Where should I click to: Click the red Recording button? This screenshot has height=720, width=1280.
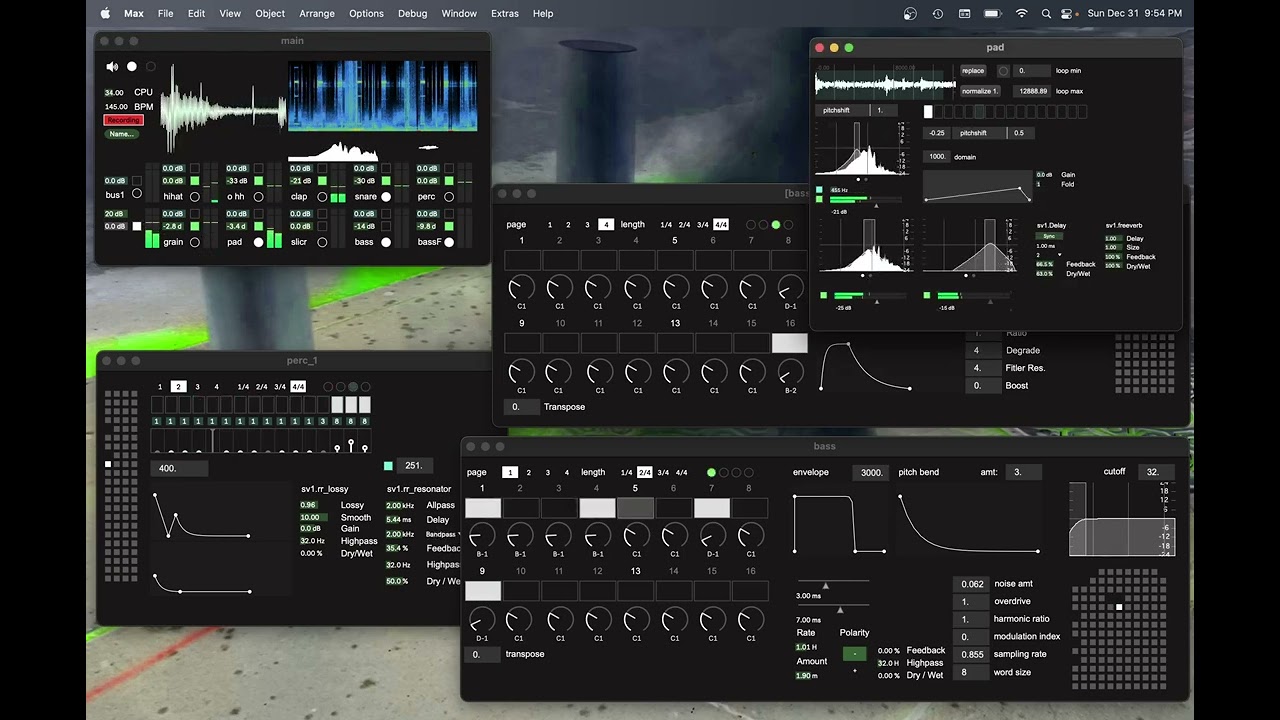pos(123,120)
